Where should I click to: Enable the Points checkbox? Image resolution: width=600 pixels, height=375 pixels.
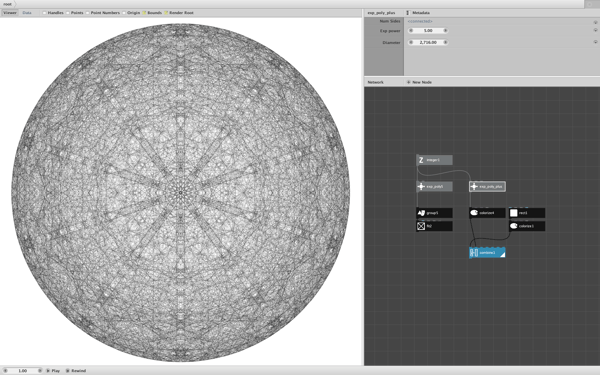click(68, 13)
